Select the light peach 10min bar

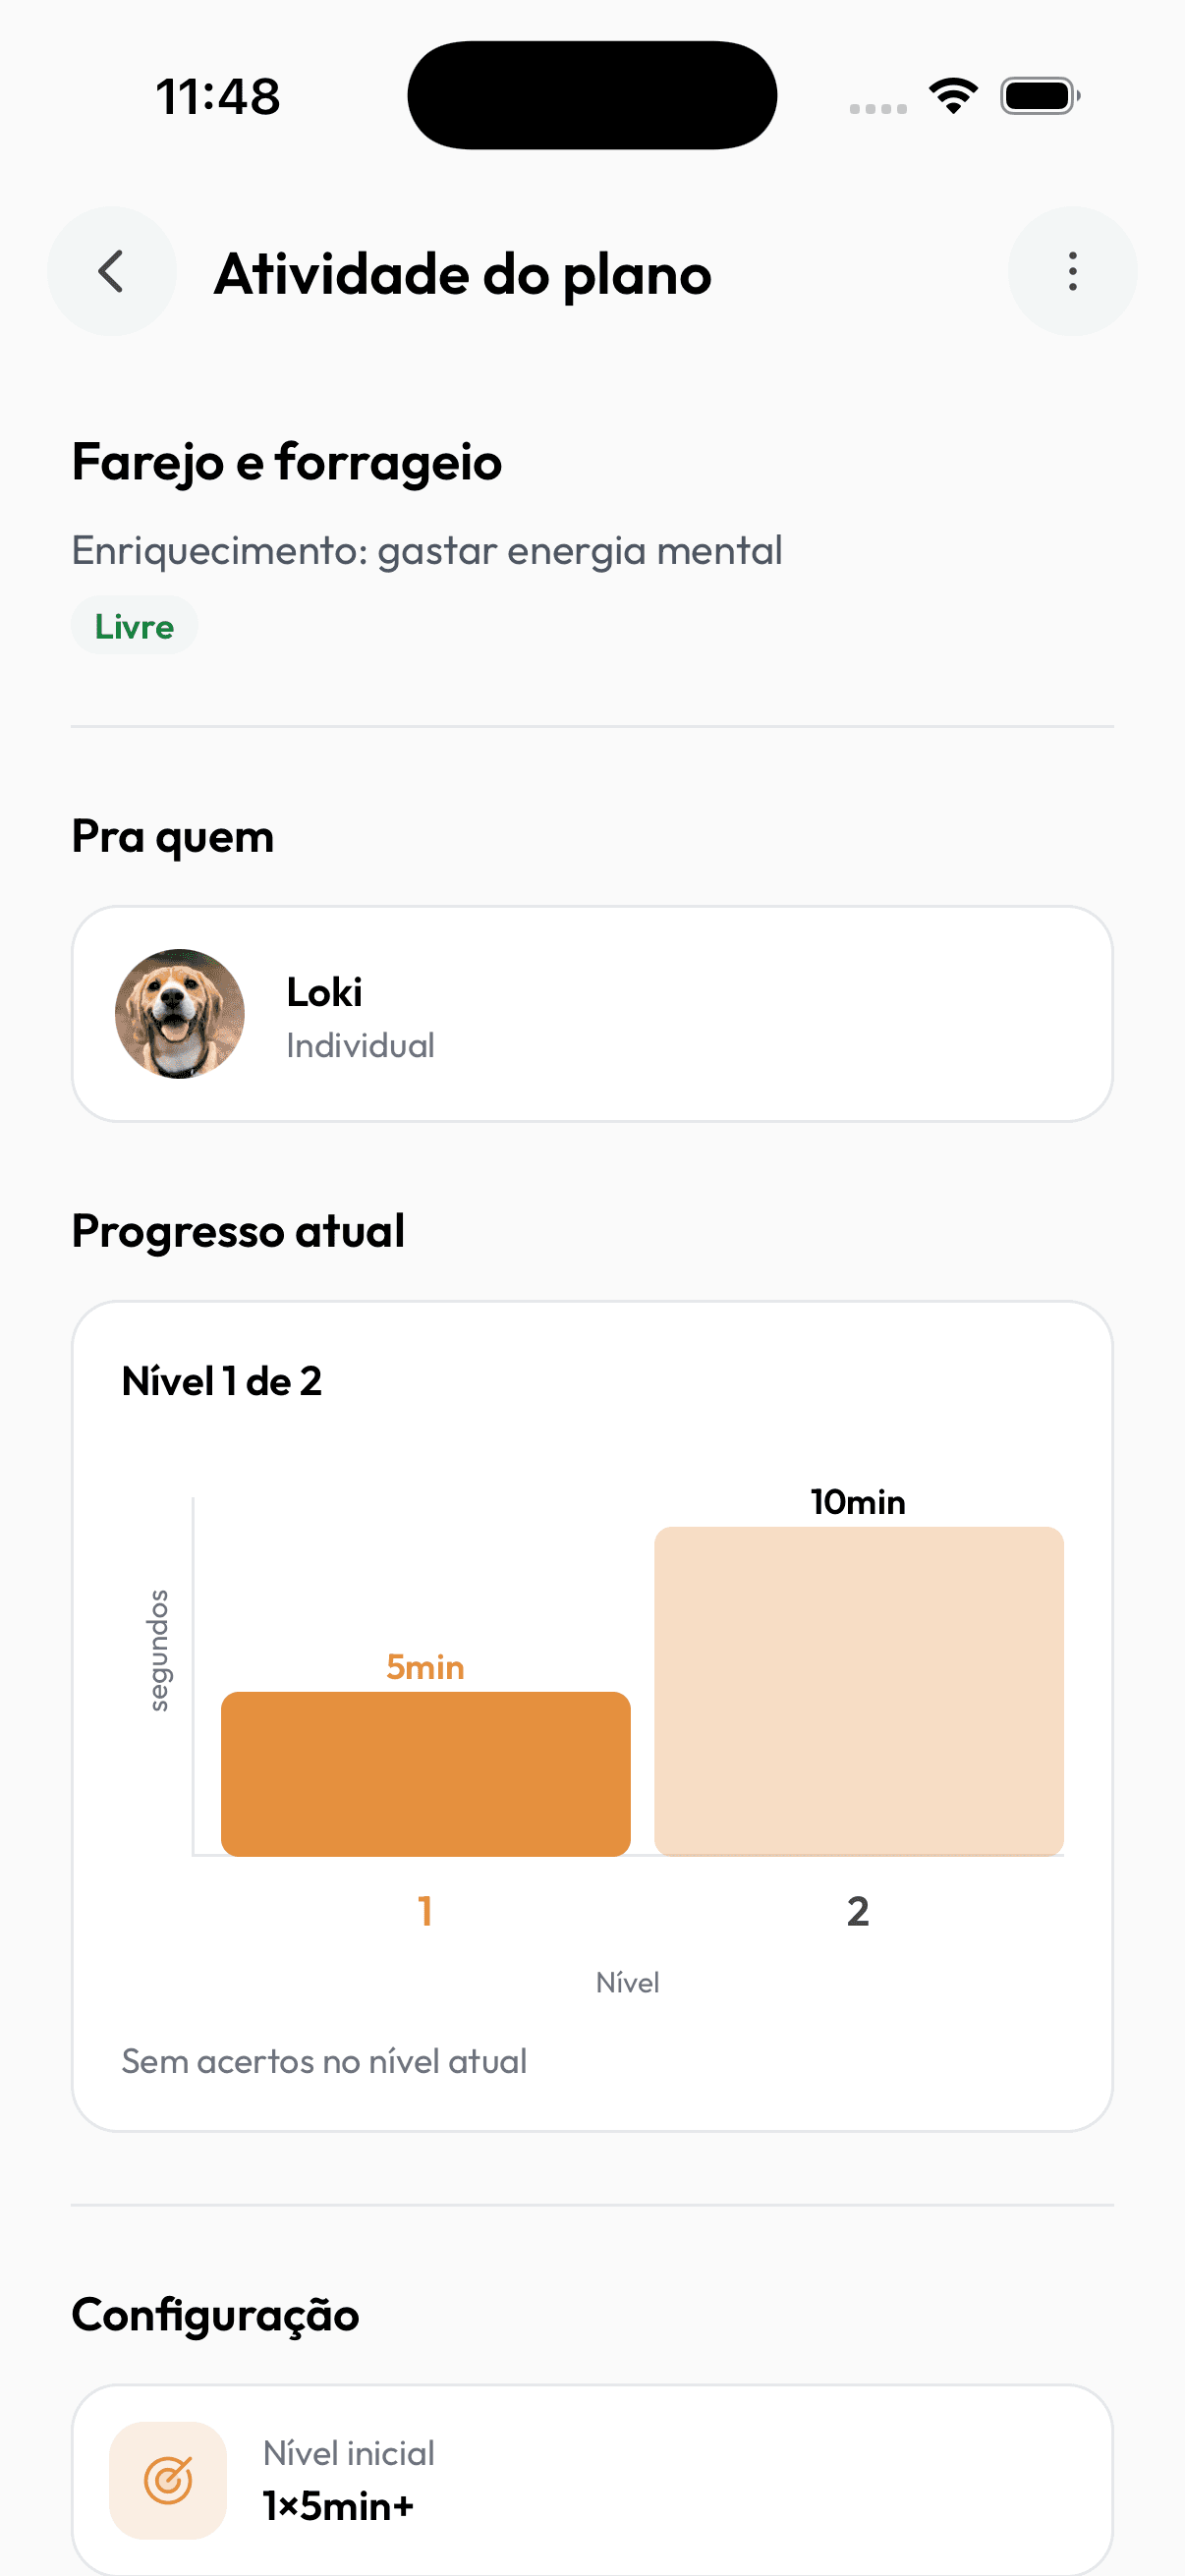point(858,1691)
